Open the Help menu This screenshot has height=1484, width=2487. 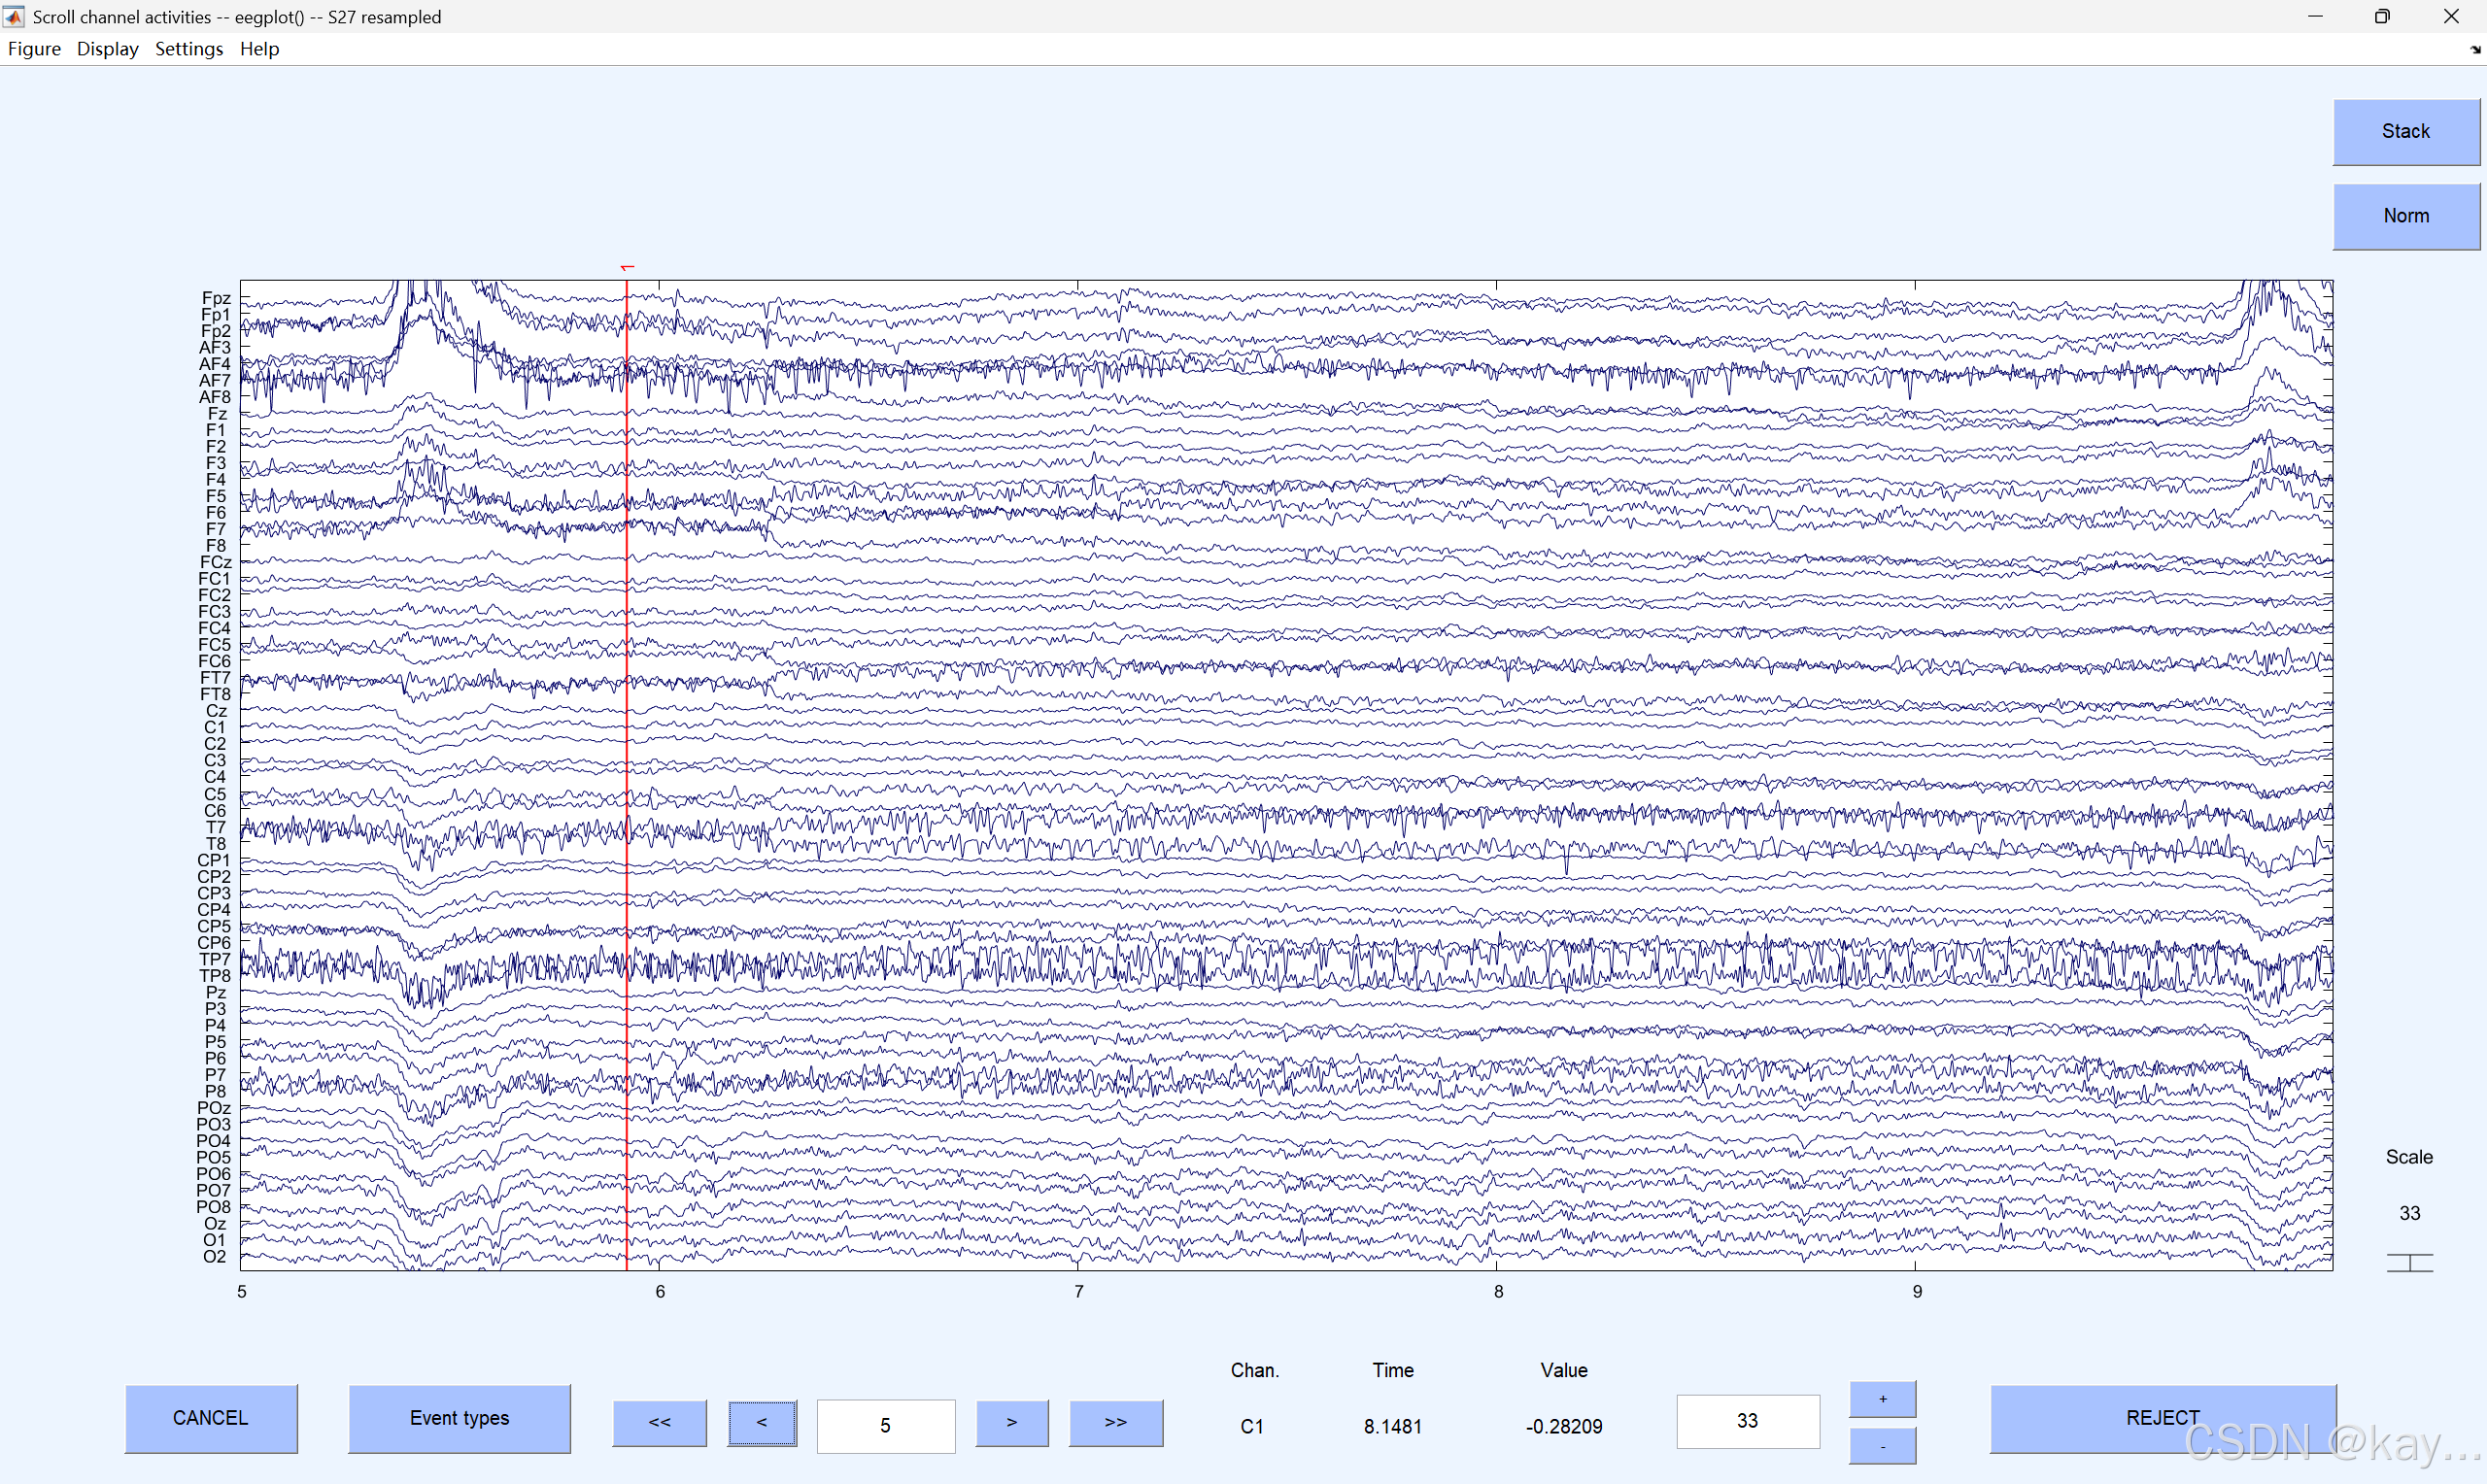(x=259, y=48)
